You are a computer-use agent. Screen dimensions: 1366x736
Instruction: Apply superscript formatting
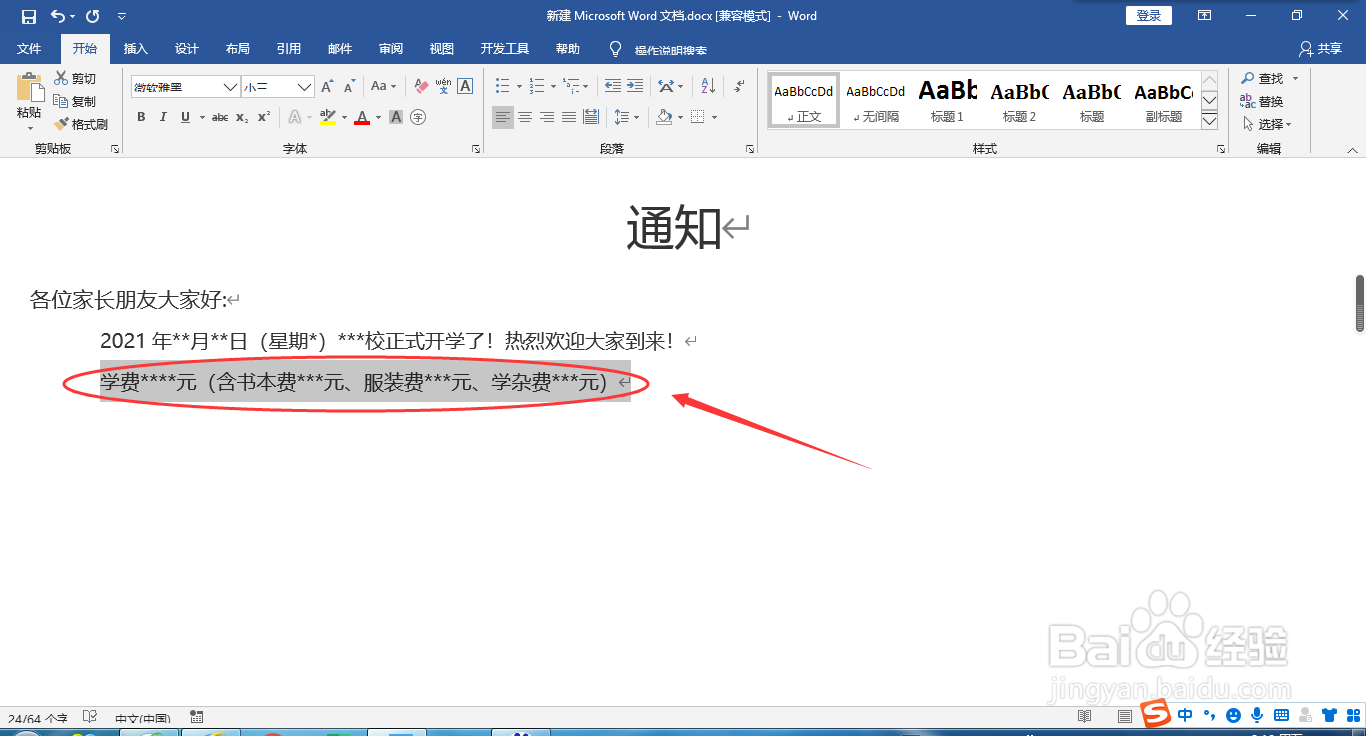(x=263, y=117)
